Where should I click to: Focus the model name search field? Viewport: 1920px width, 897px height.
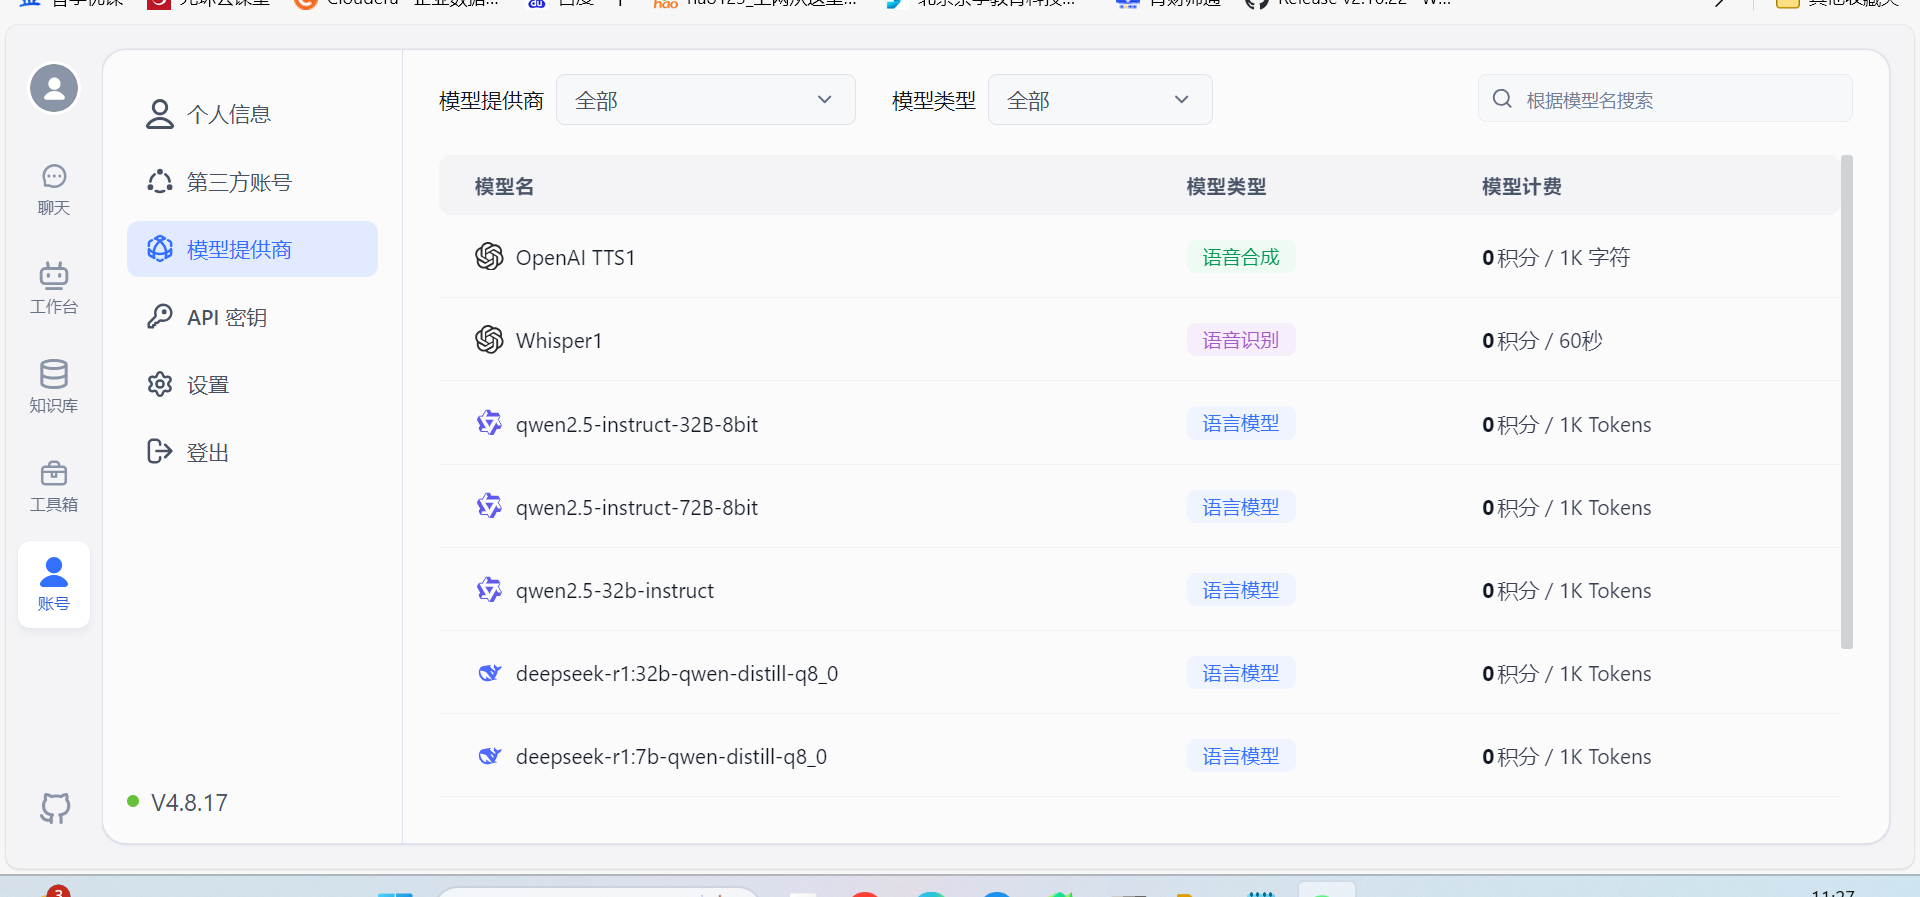tap(1680, 100)
